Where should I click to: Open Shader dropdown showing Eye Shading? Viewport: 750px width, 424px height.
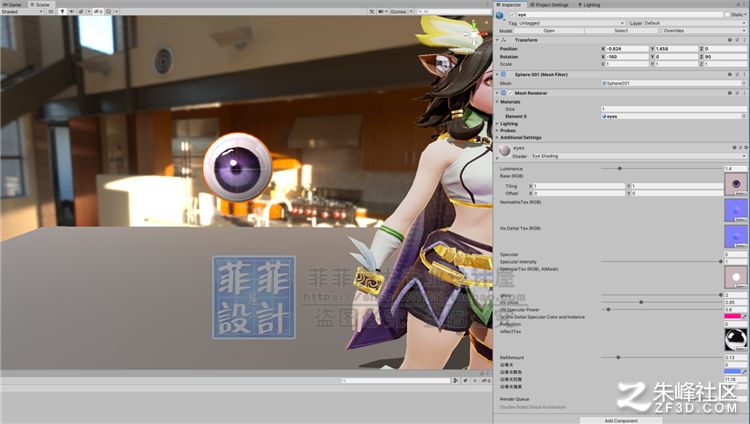point(638,156)
